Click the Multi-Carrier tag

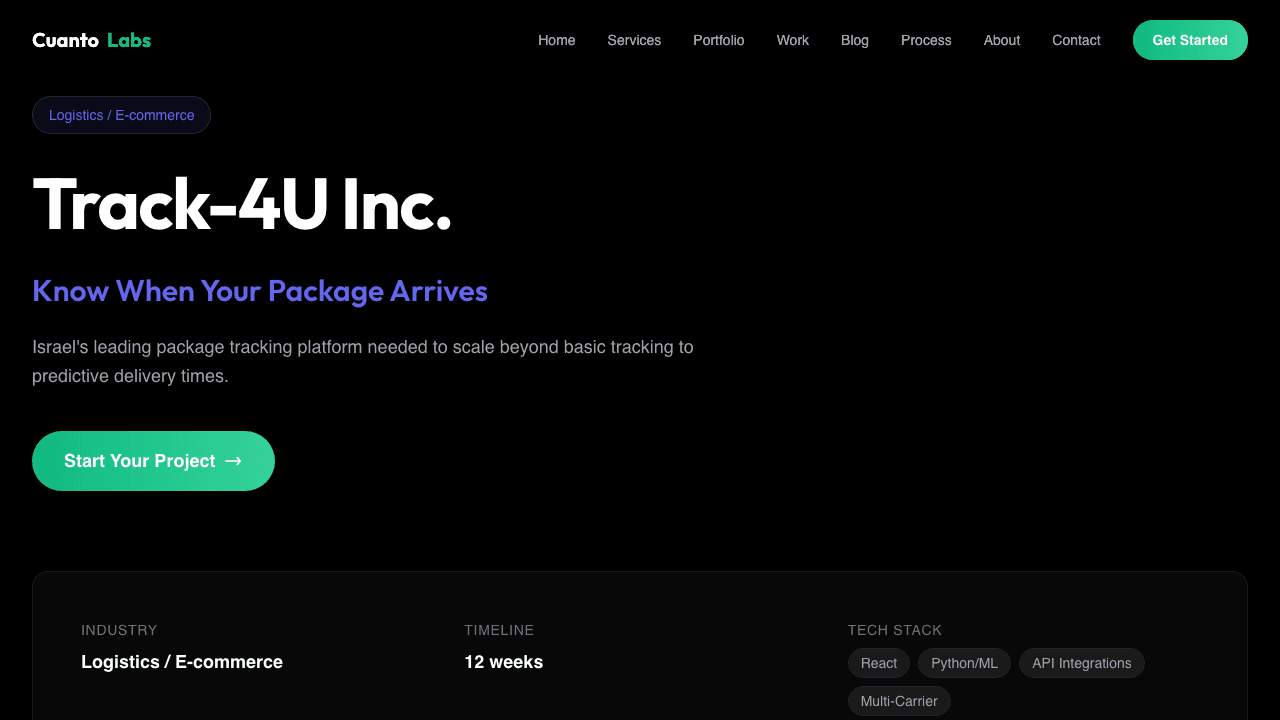point(899,701)
